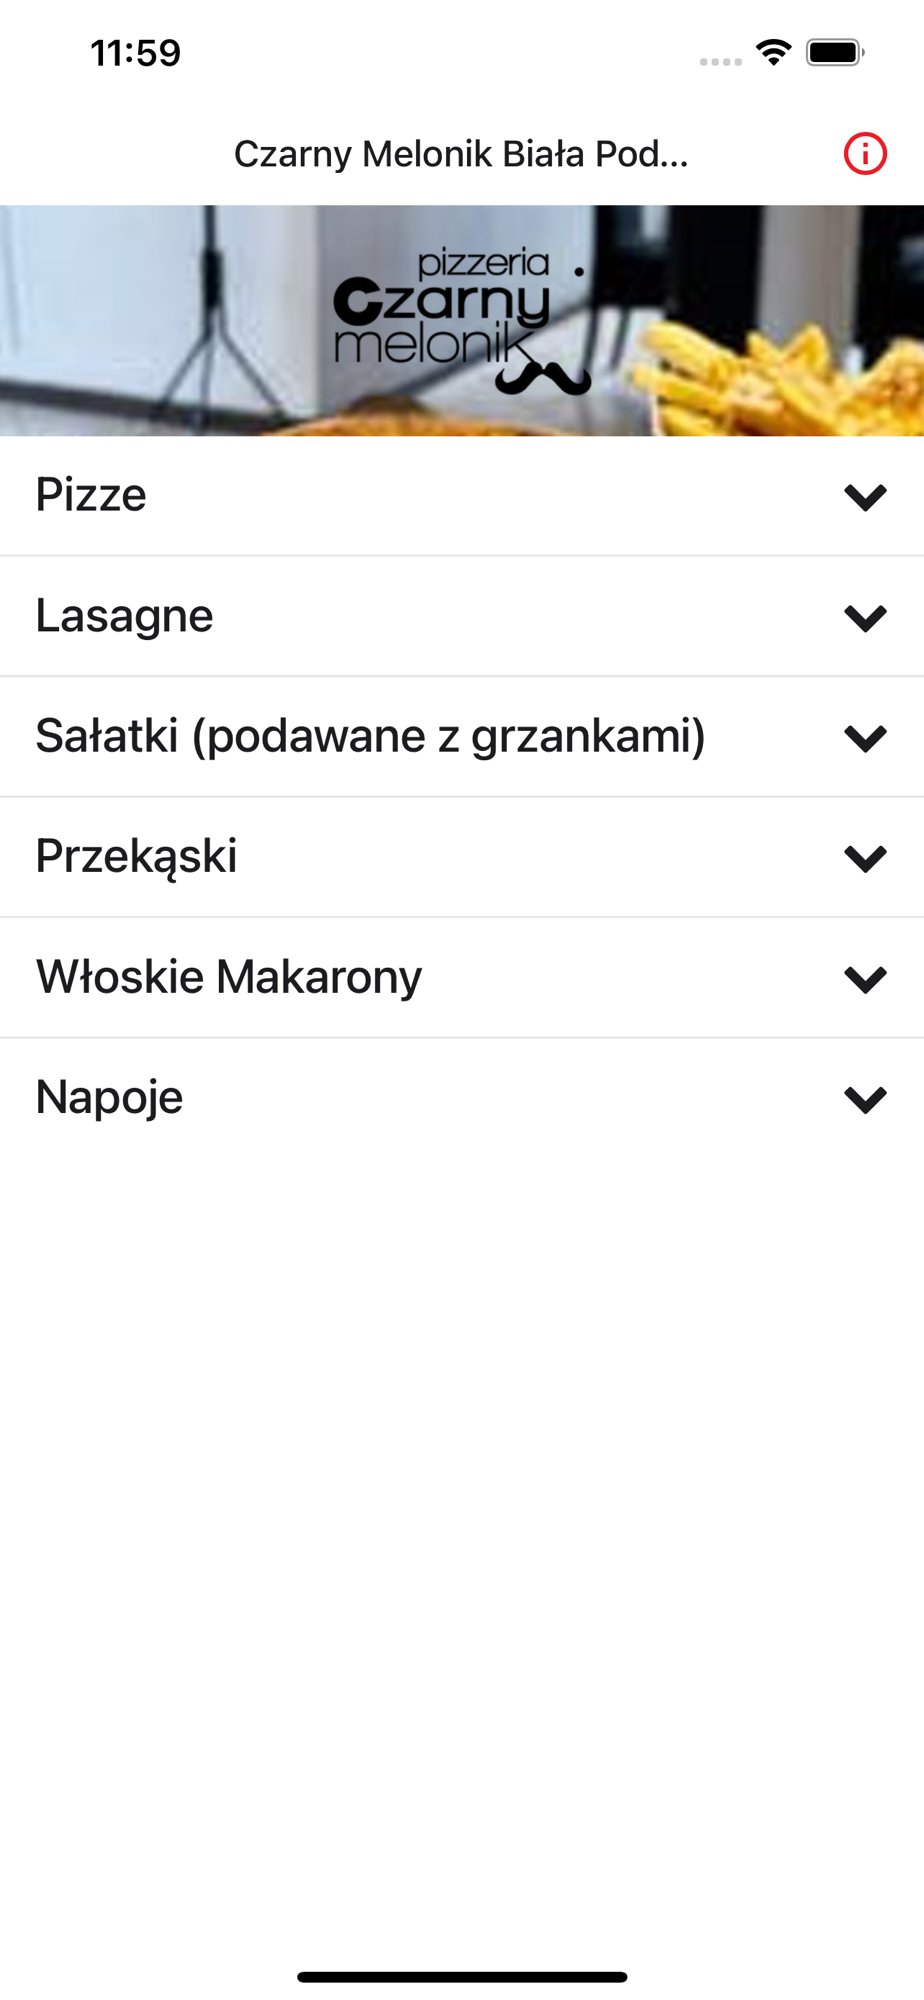
Task: Tap the battery status icon
Action: (836, 52)
